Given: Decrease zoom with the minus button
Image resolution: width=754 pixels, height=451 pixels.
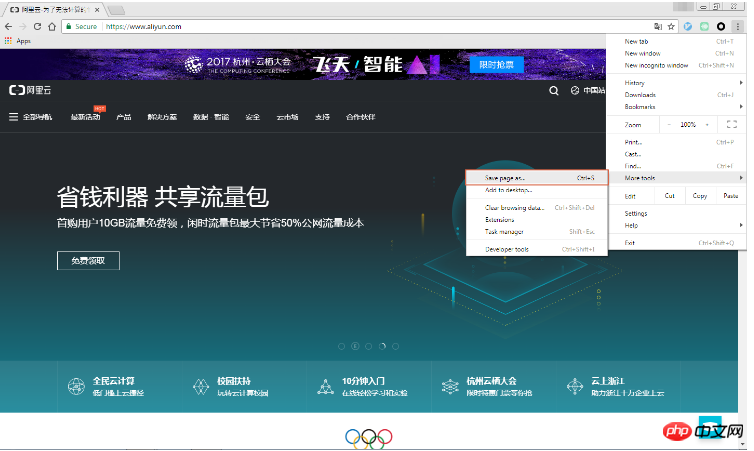Looking at the screenshot, I should (x=669, y=125).
